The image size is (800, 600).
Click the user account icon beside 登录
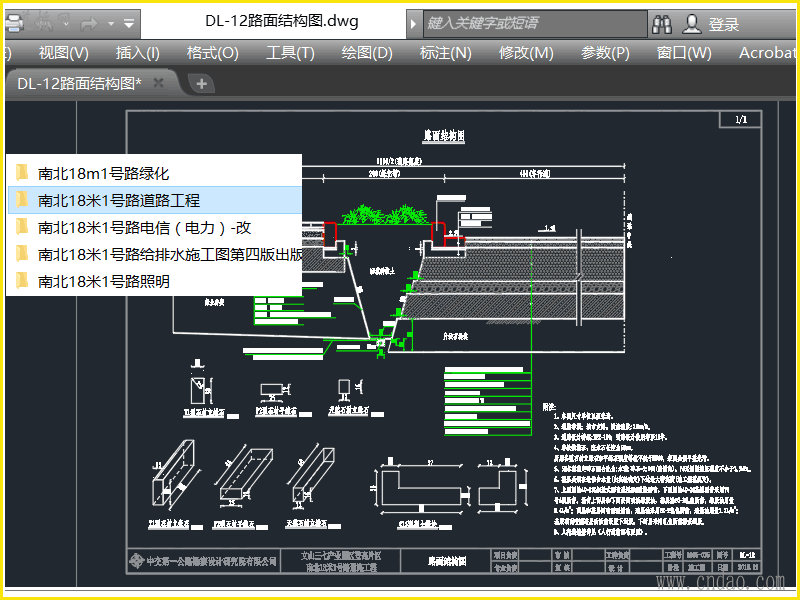[x=691, y=23]
